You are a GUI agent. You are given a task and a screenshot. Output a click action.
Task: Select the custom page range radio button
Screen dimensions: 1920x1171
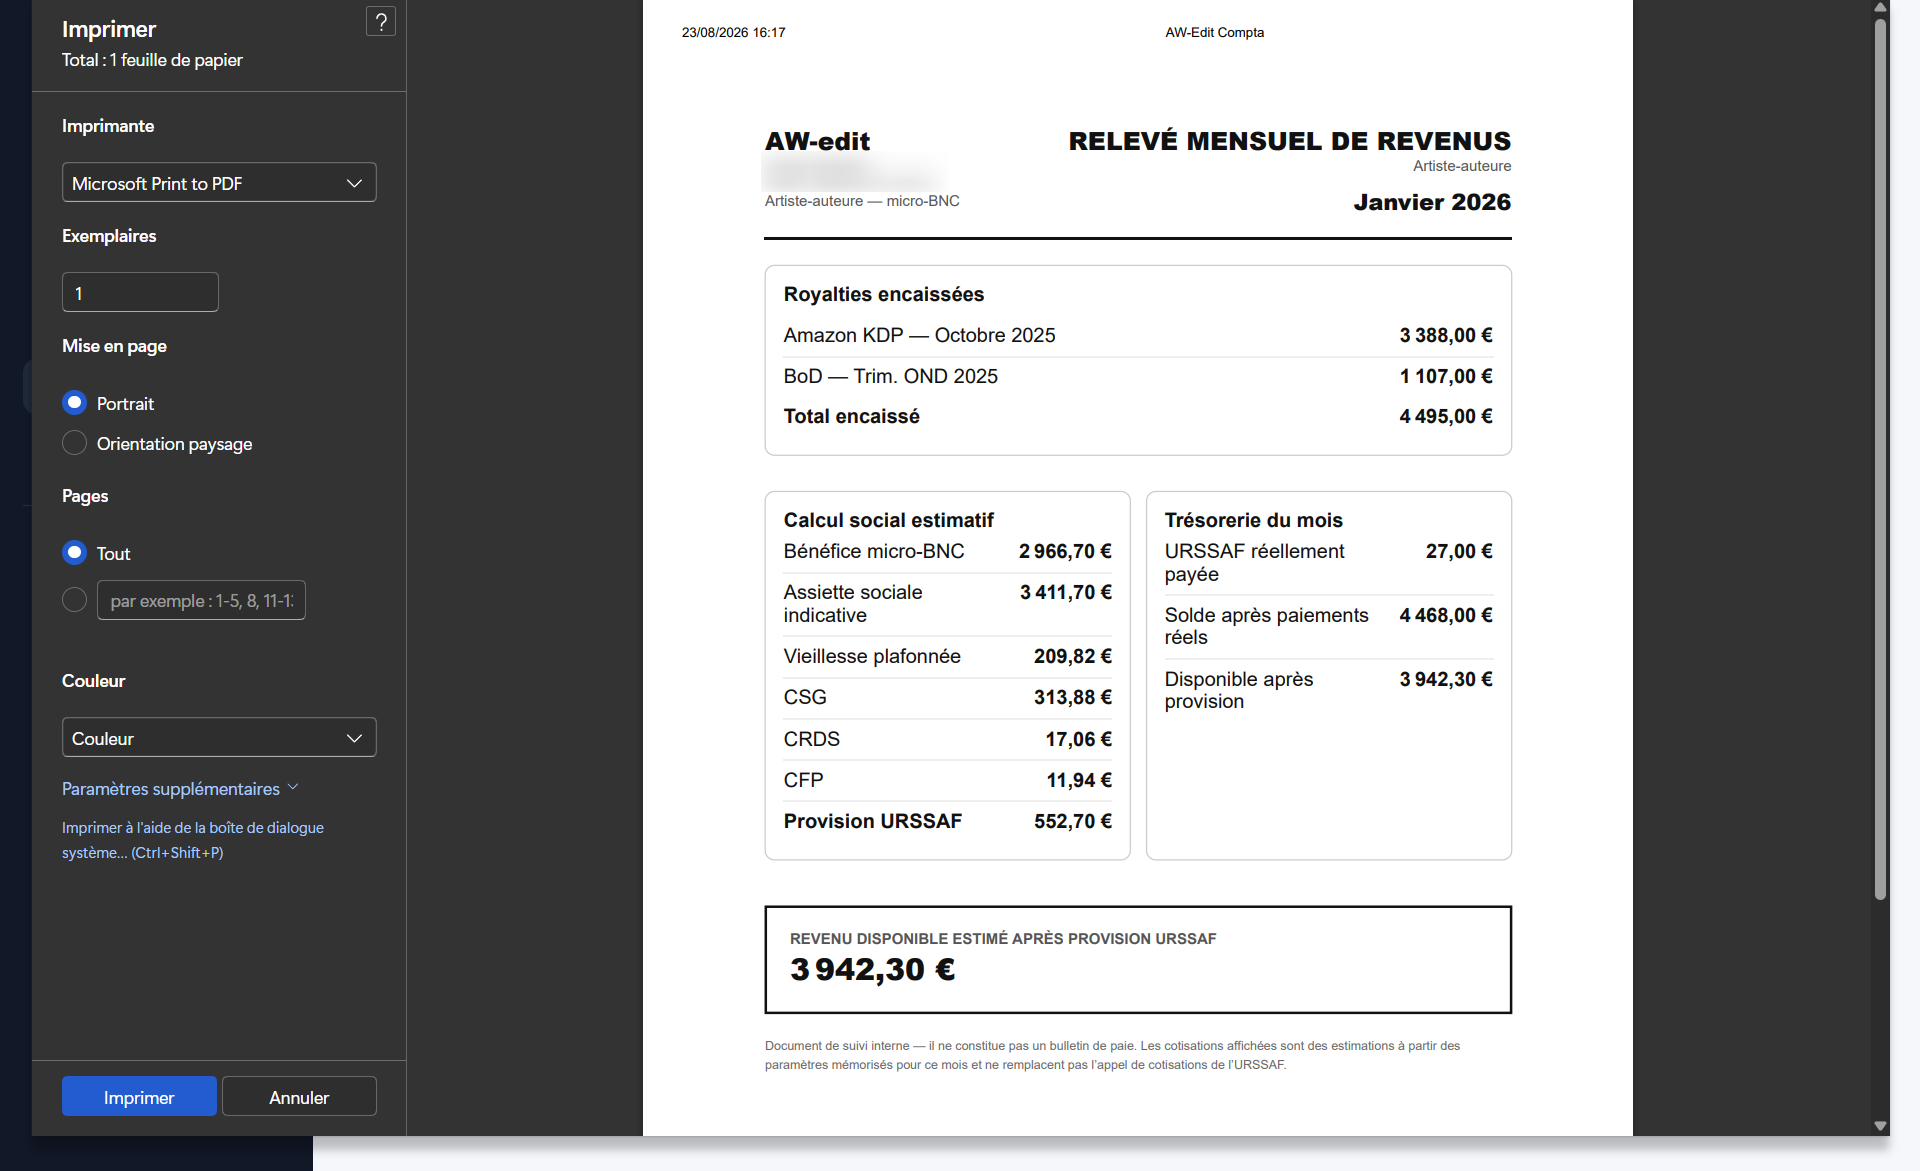[74, 600]
